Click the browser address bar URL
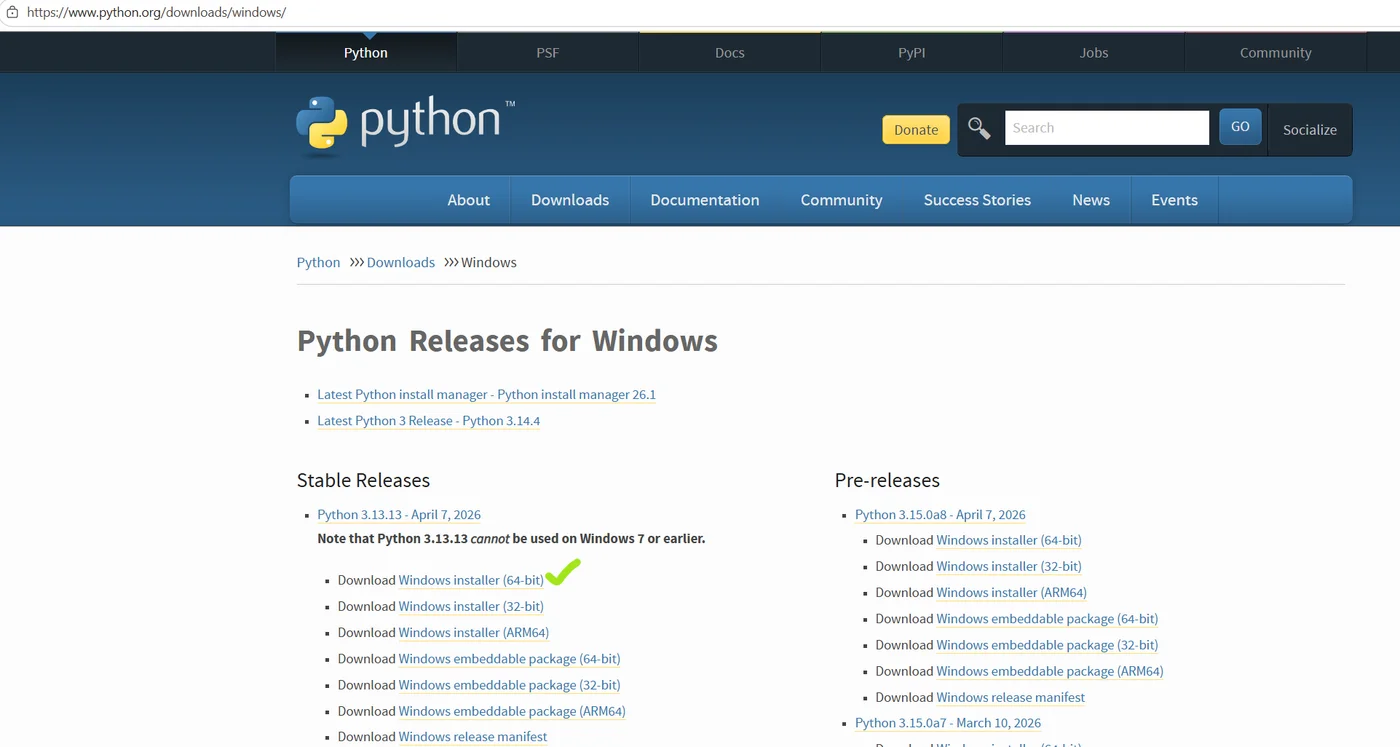 (156, 12)
